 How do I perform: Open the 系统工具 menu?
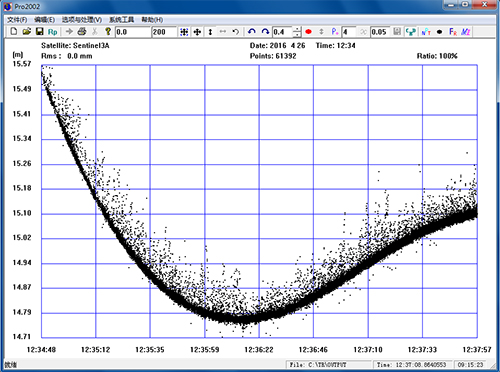(121, 20)
